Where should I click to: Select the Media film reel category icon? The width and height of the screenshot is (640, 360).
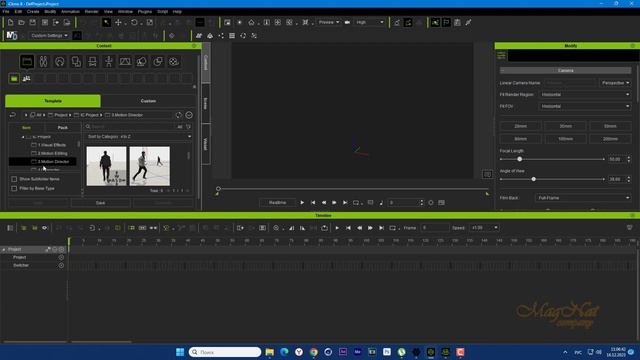tap(174, 62)
